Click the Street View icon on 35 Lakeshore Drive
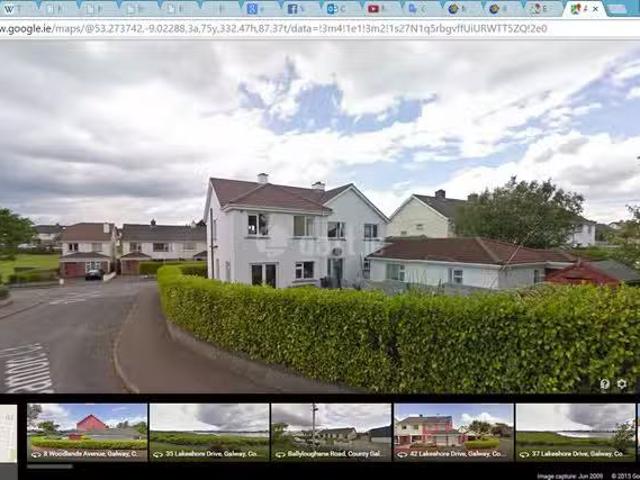Screen dimensions: 640x480 (x=158, y=454)
